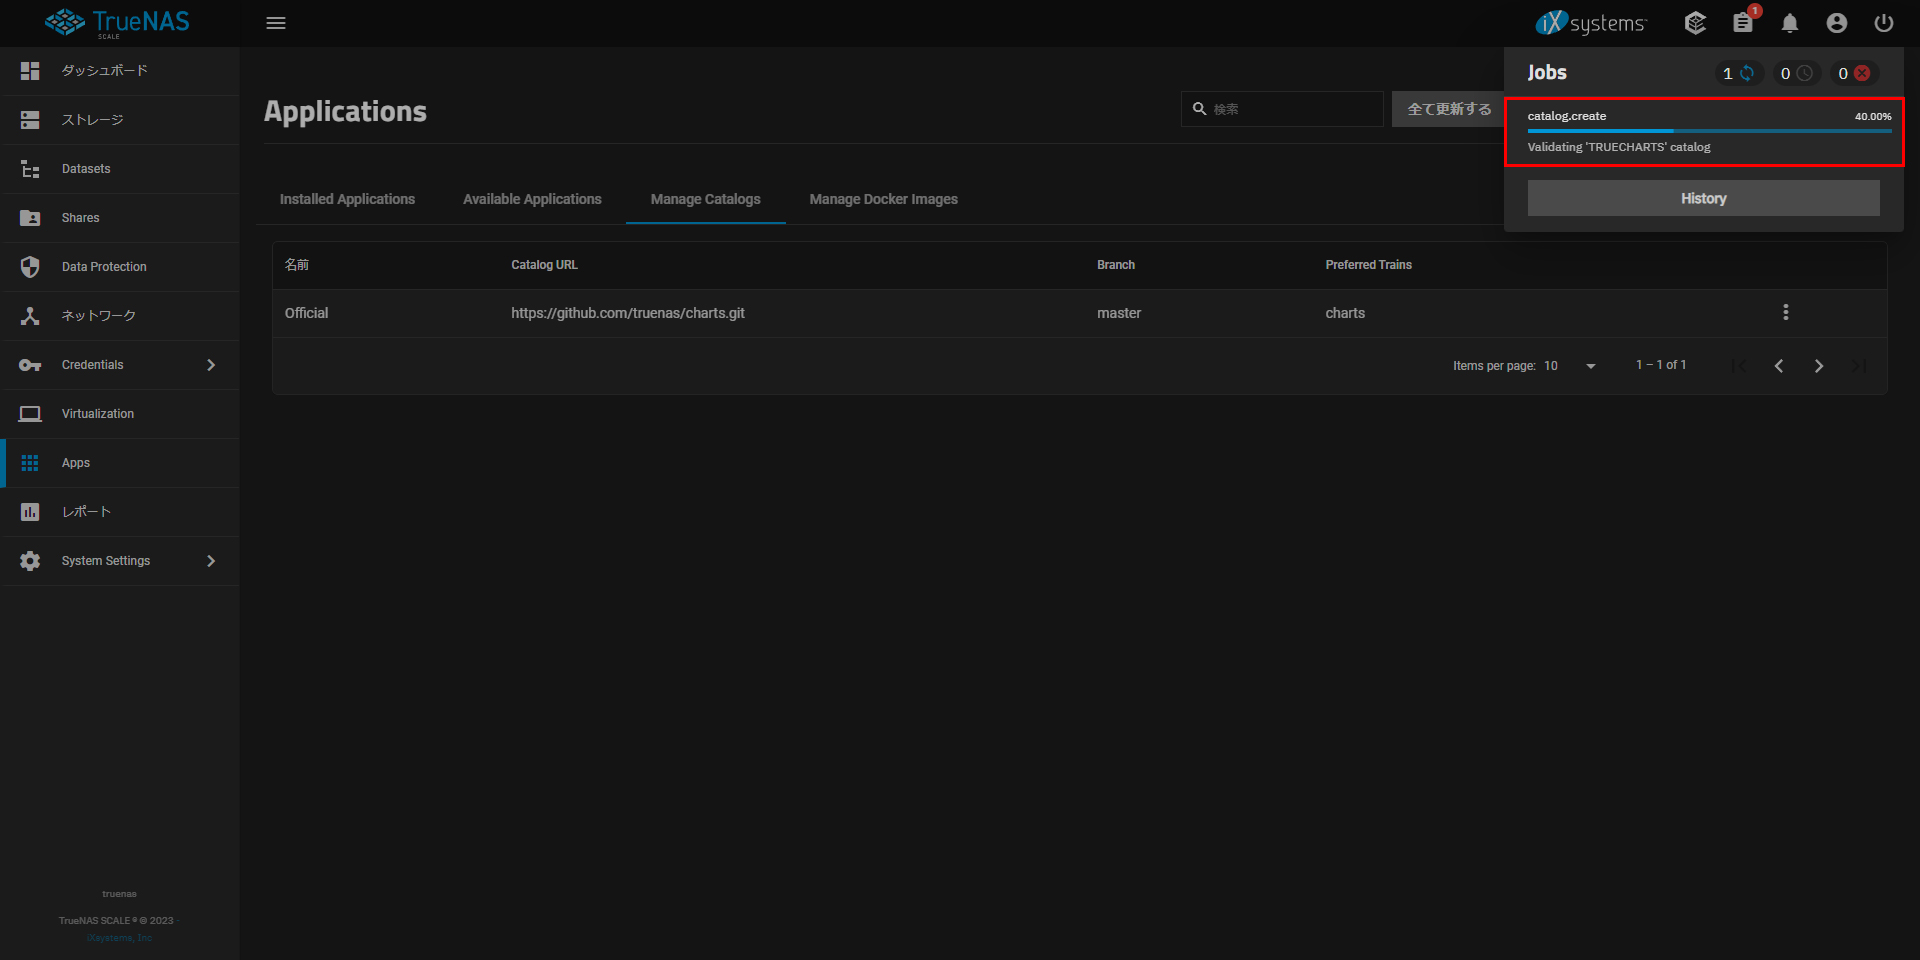The width and height of the screenshot is (1920, 960).
Task: Click the TrueNAS SCALE logo
Action: tap(118, 23)
